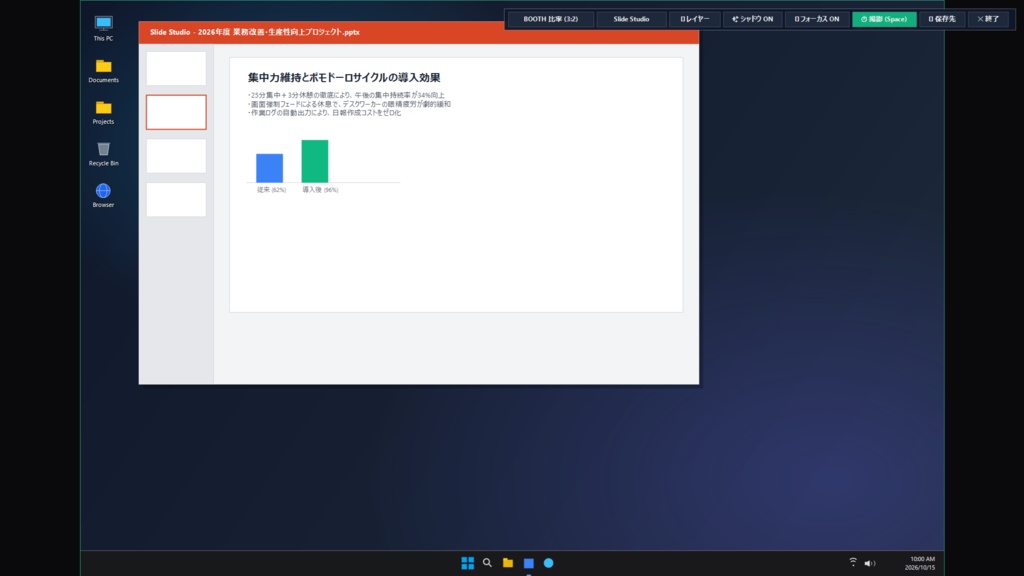Click the Slide Studio orange title bar text

255,32
